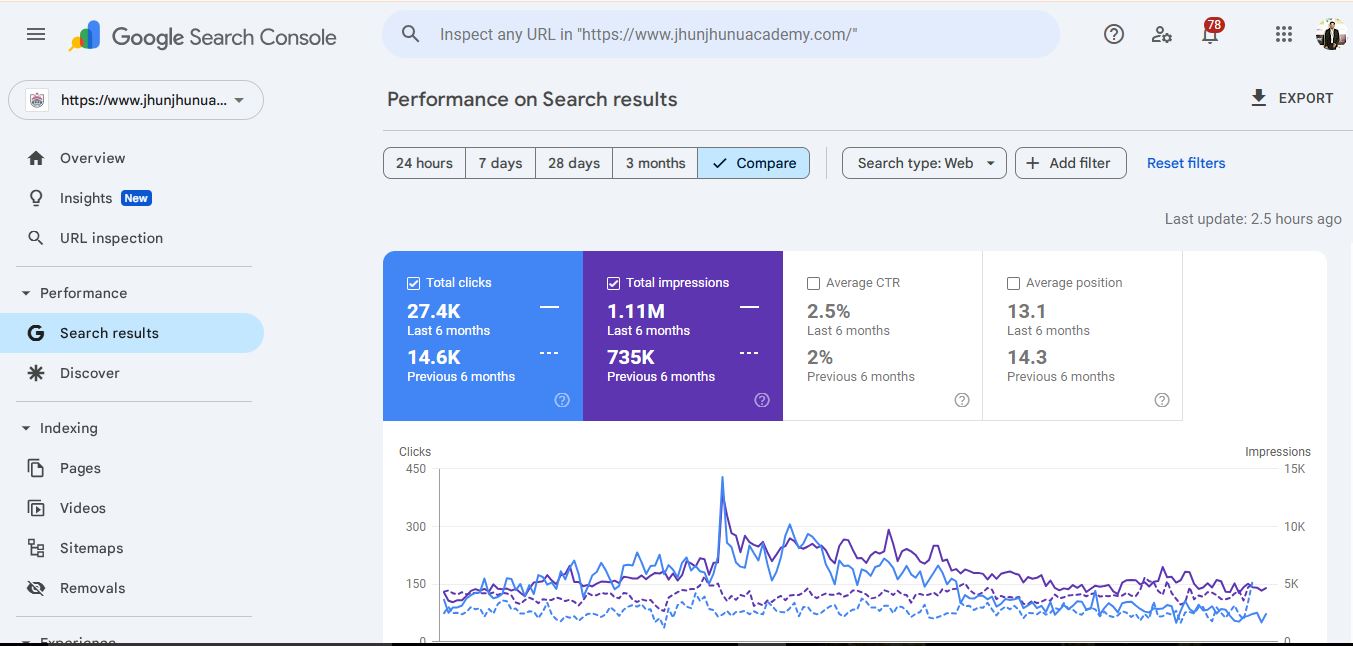1353x646 pixels.
Task: Click the Pages documents icon
Action: (x=36, y=468)
